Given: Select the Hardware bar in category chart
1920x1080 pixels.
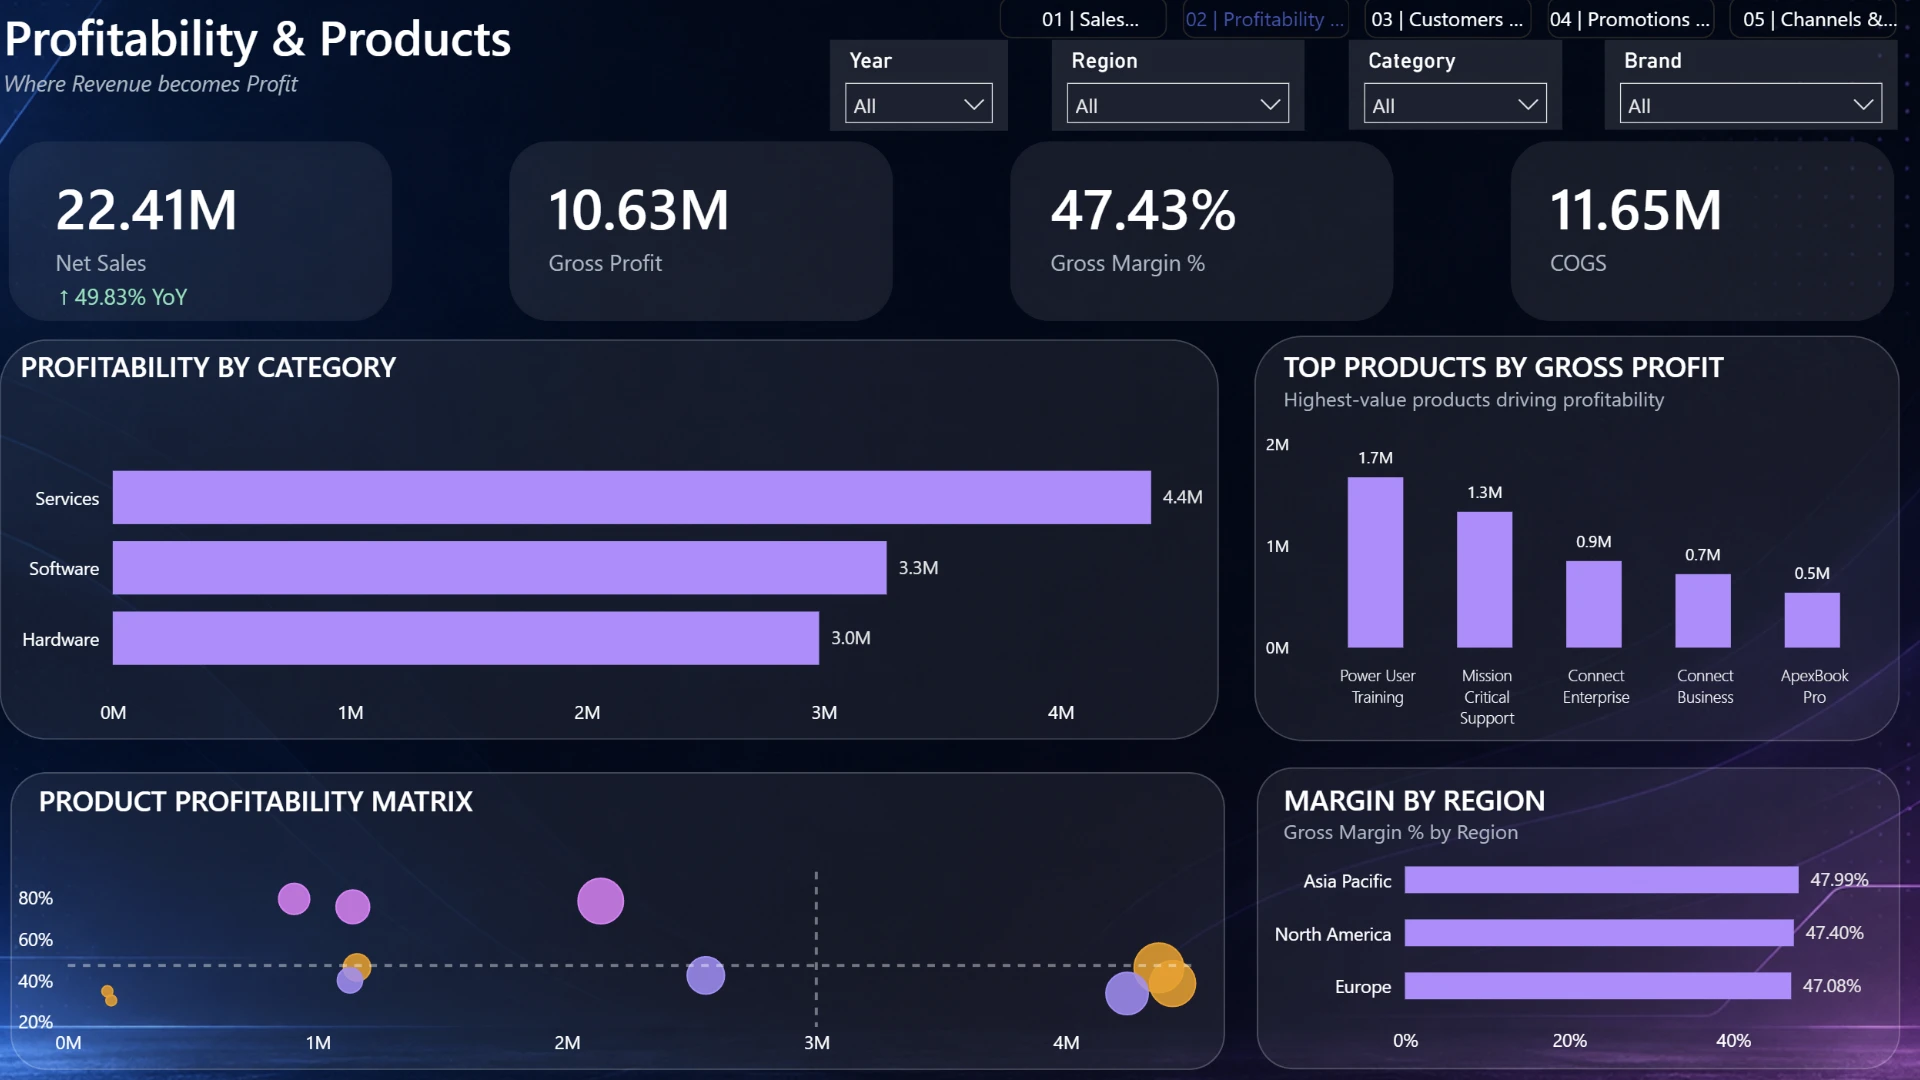Looking at the screenshot, I should click(466, 638).
